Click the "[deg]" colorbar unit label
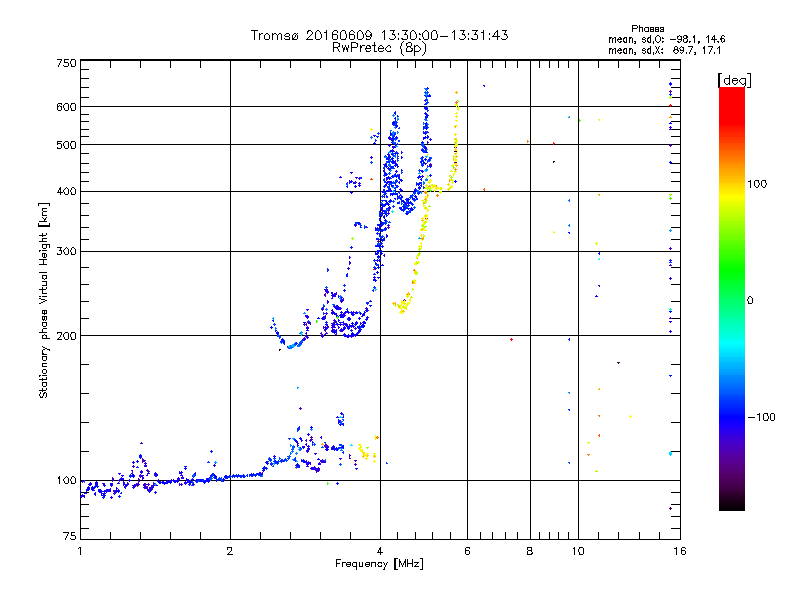Image resolution: width=800 pixels, height=600 pixels. pyautogui.click(x=734, y=80)
